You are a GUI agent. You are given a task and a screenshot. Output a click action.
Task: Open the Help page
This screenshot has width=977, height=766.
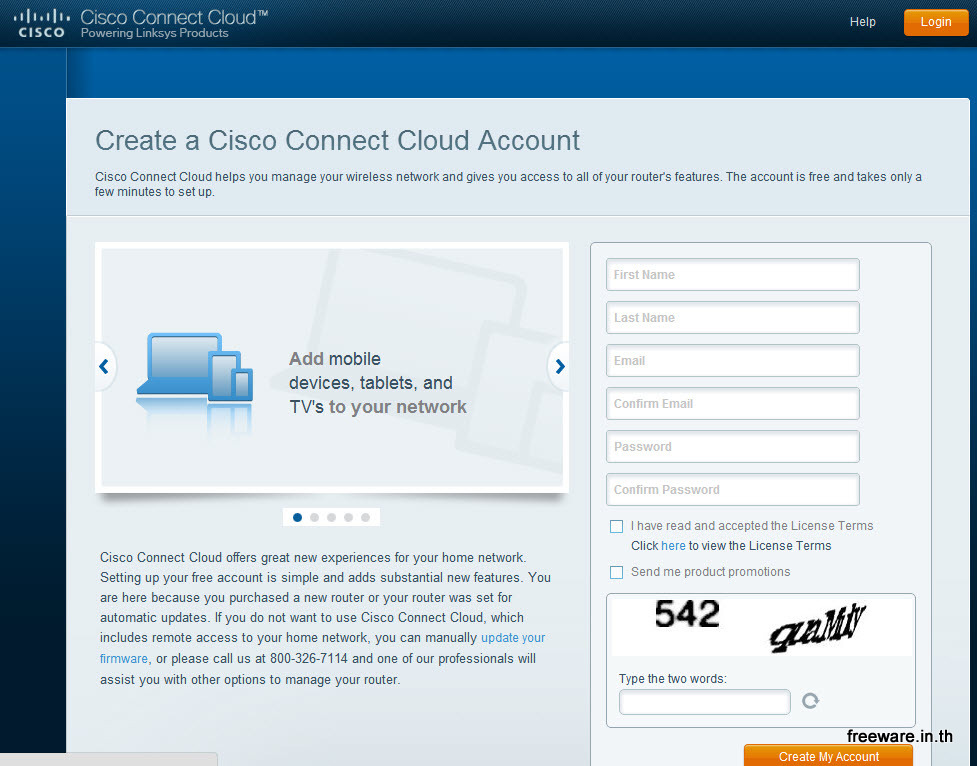pos(862,22)
